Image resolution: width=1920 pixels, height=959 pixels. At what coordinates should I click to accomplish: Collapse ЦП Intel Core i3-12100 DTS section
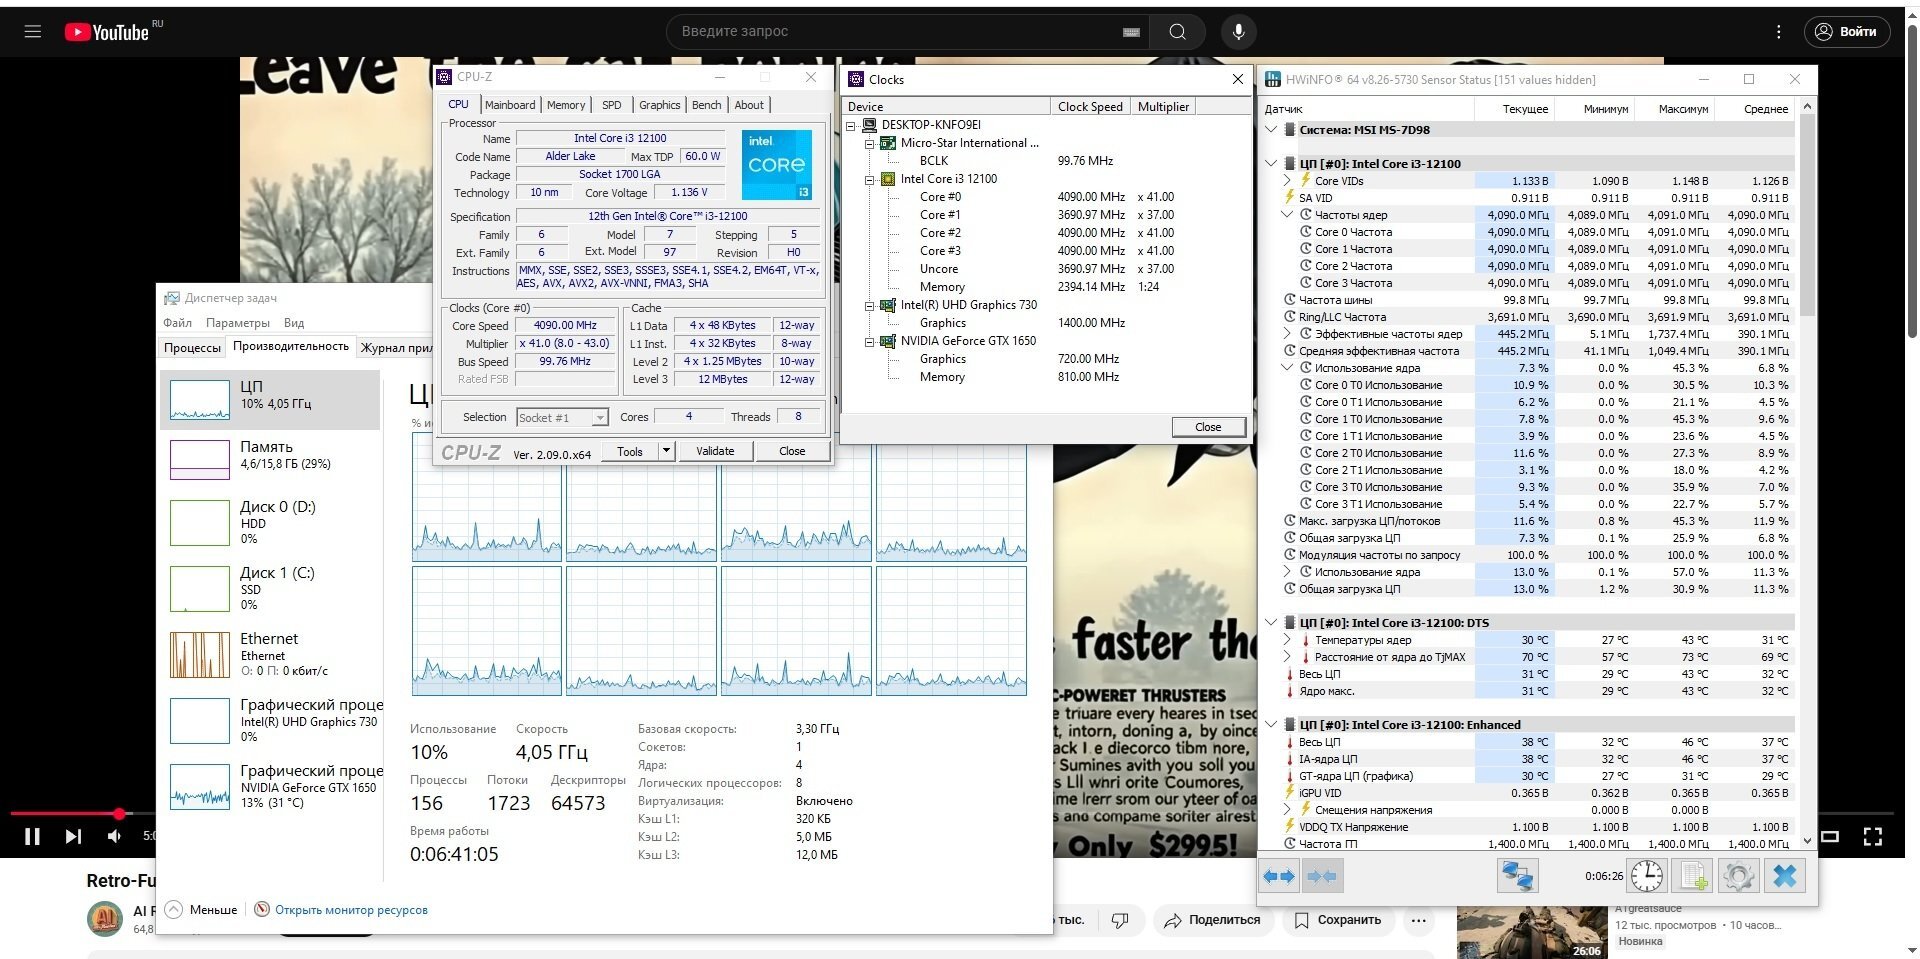click(1271, 623)
